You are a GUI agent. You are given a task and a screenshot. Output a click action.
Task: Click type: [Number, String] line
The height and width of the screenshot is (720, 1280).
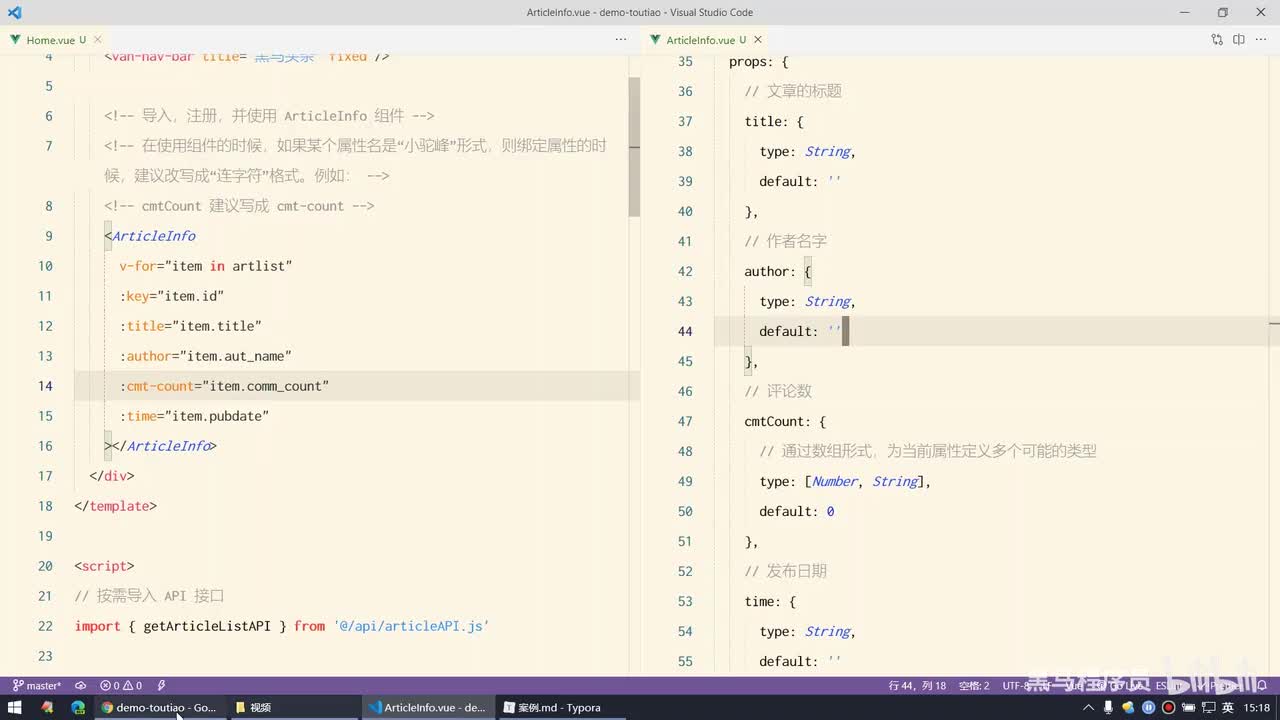click(x=845, y=481)
